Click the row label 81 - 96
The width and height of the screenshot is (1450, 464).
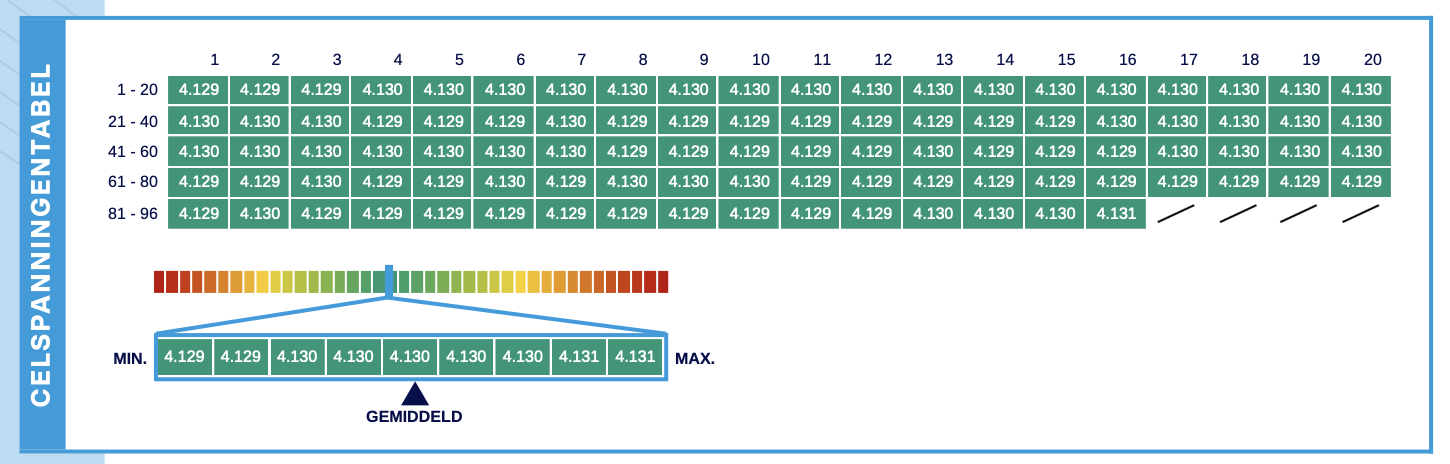(133, 214)
